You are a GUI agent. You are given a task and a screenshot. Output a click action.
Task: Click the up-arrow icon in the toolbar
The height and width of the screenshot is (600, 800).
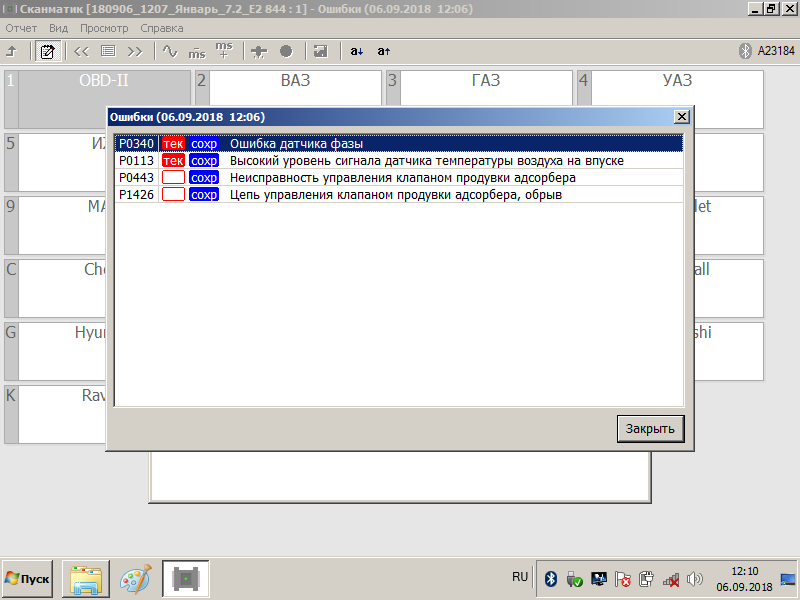[x=12, y=51]
